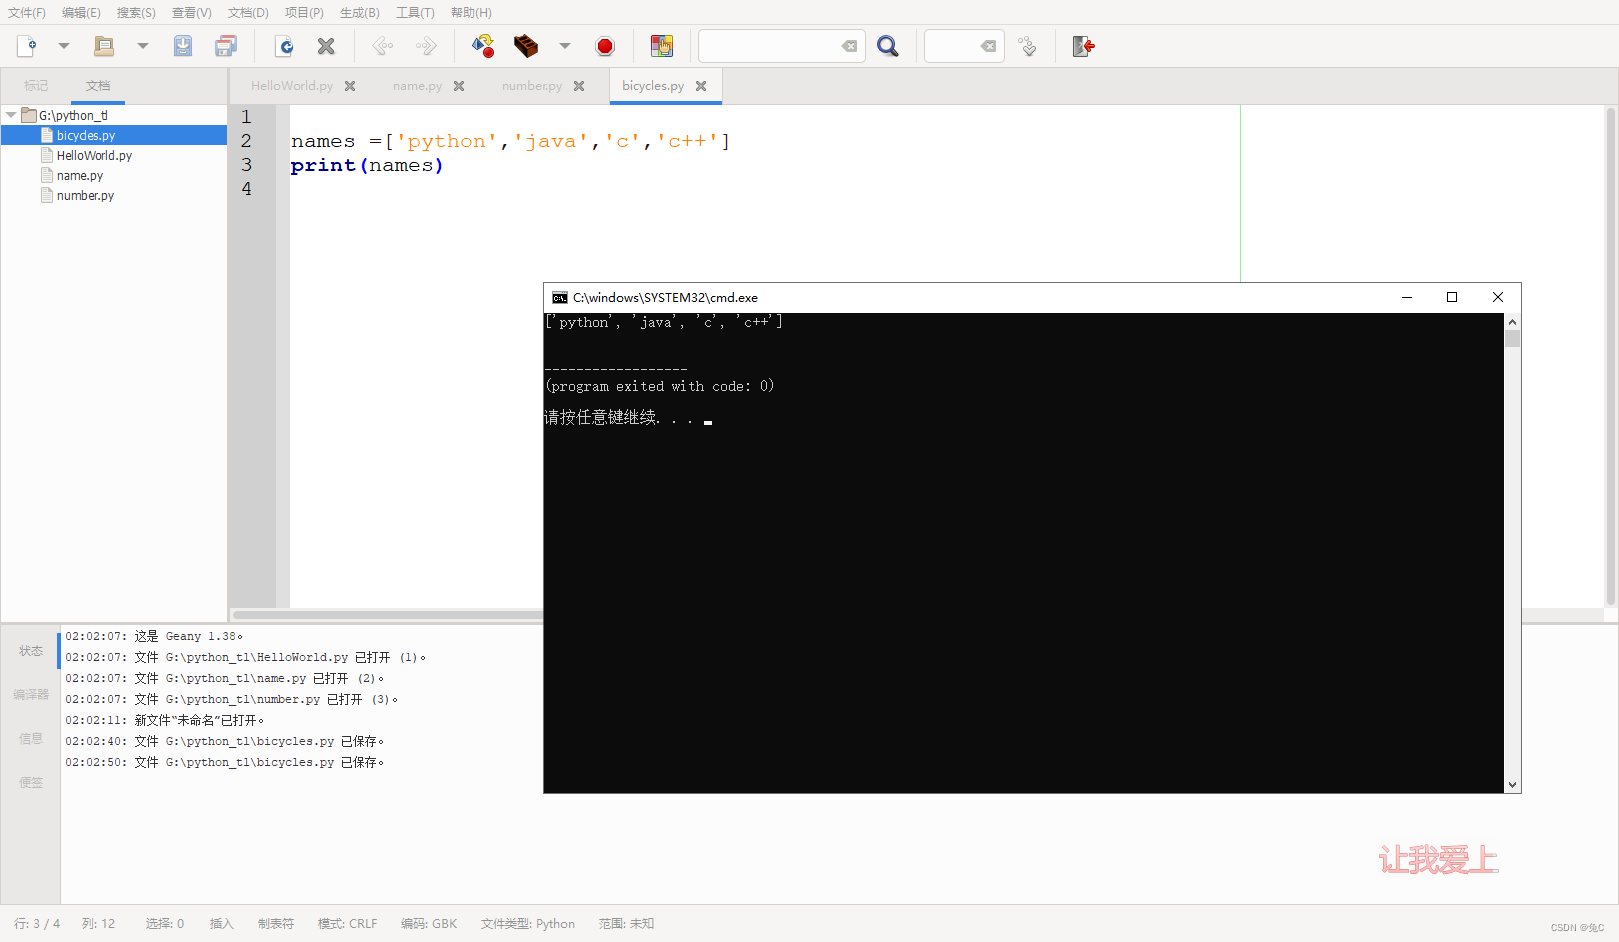Click the status bar text "编码: GBK"
Viewport: 1619px width, 942px height.
(x=429, y=924)
